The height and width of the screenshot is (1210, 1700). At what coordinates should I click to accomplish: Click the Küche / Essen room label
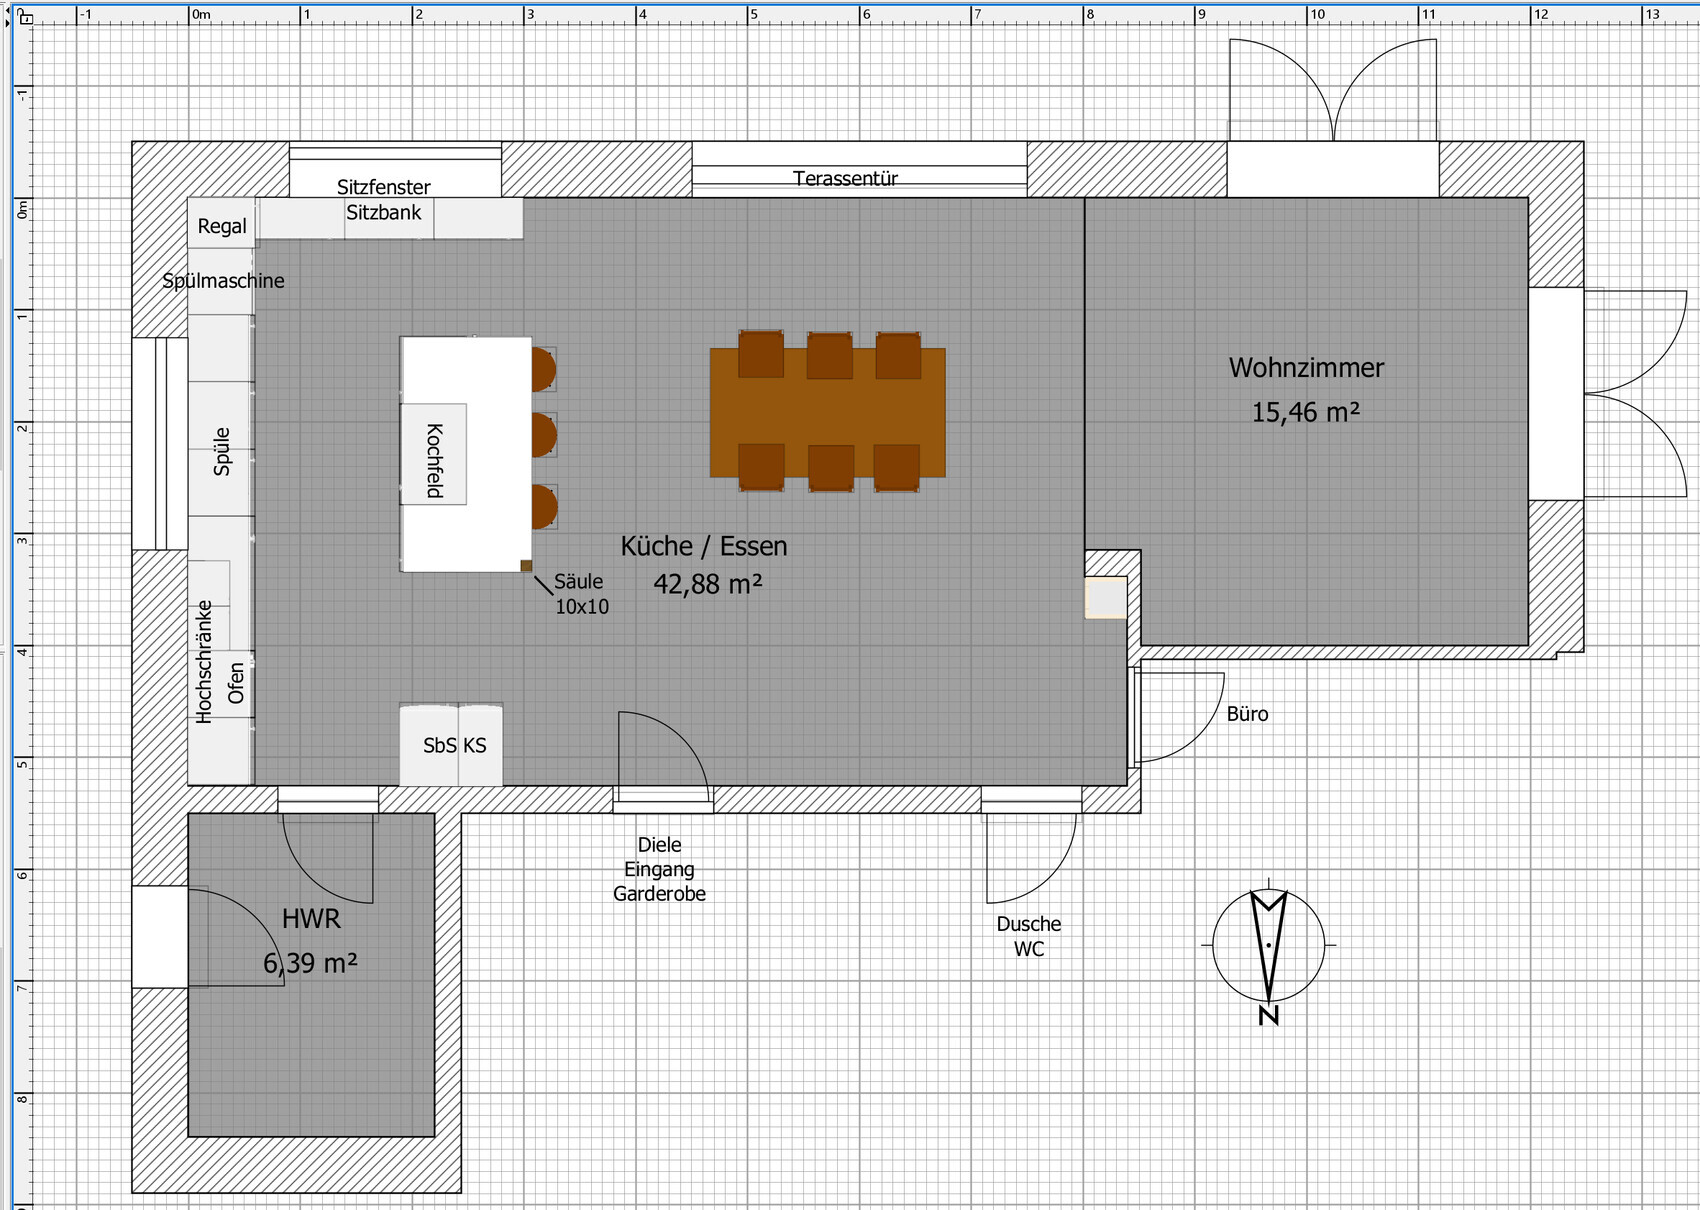[x=704, y=546]
